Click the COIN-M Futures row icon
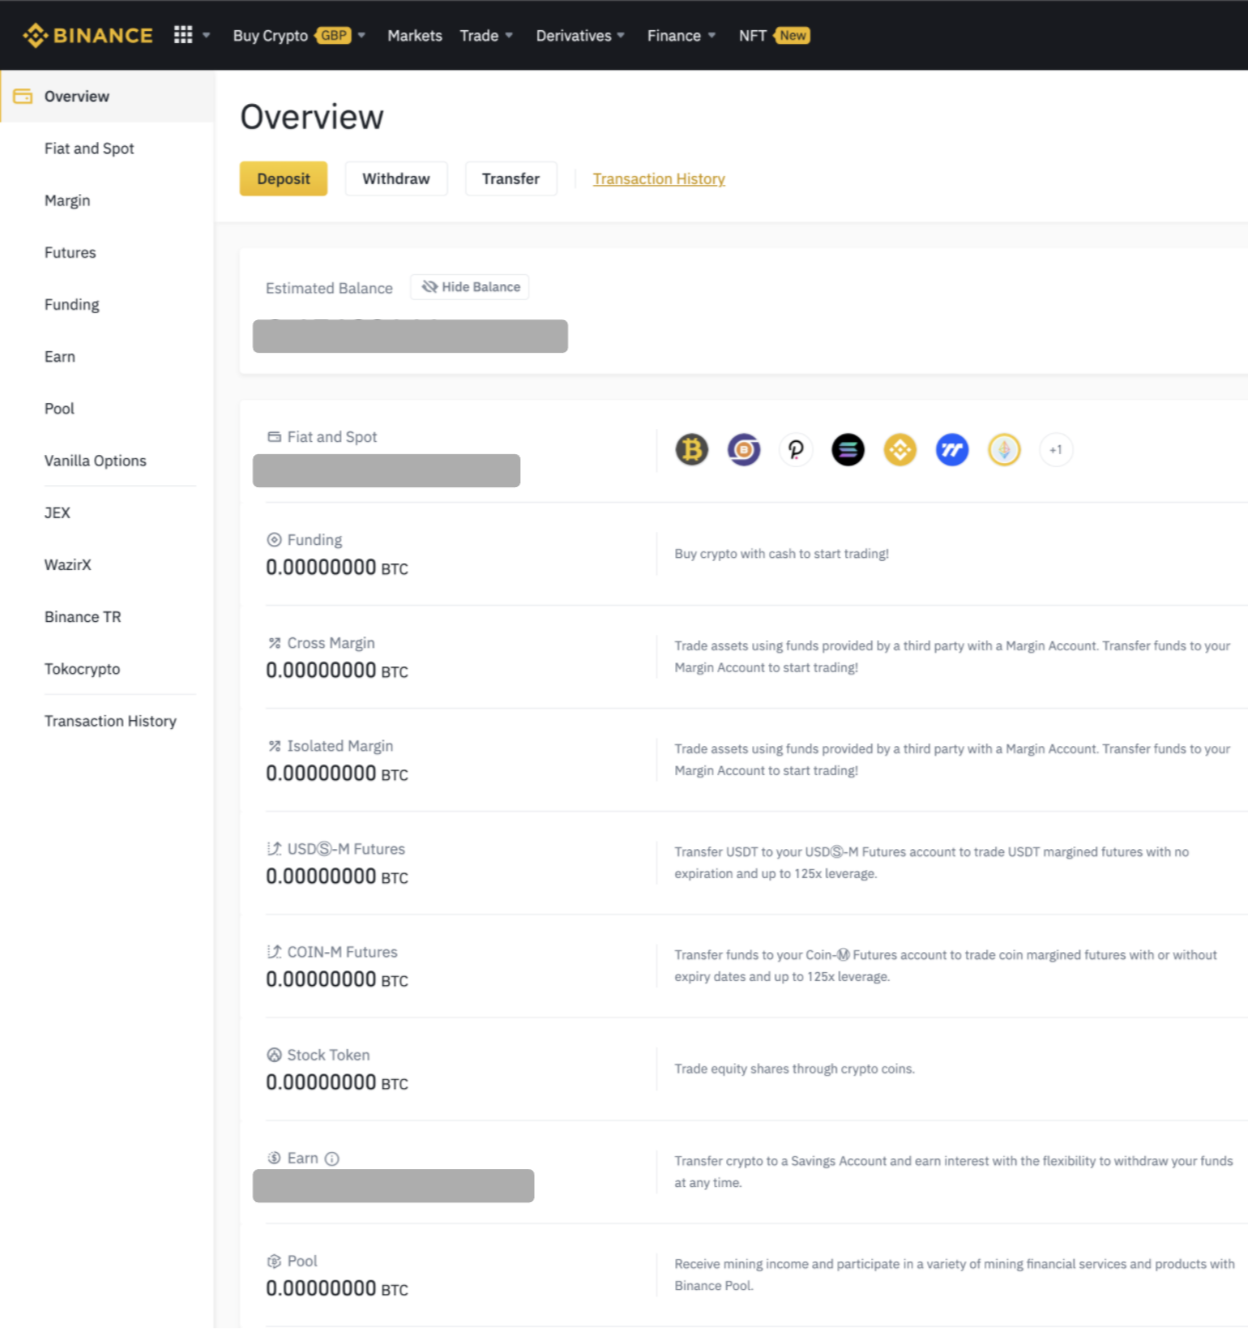This screenshot has height=1338, width=1248. coord(274,952)
